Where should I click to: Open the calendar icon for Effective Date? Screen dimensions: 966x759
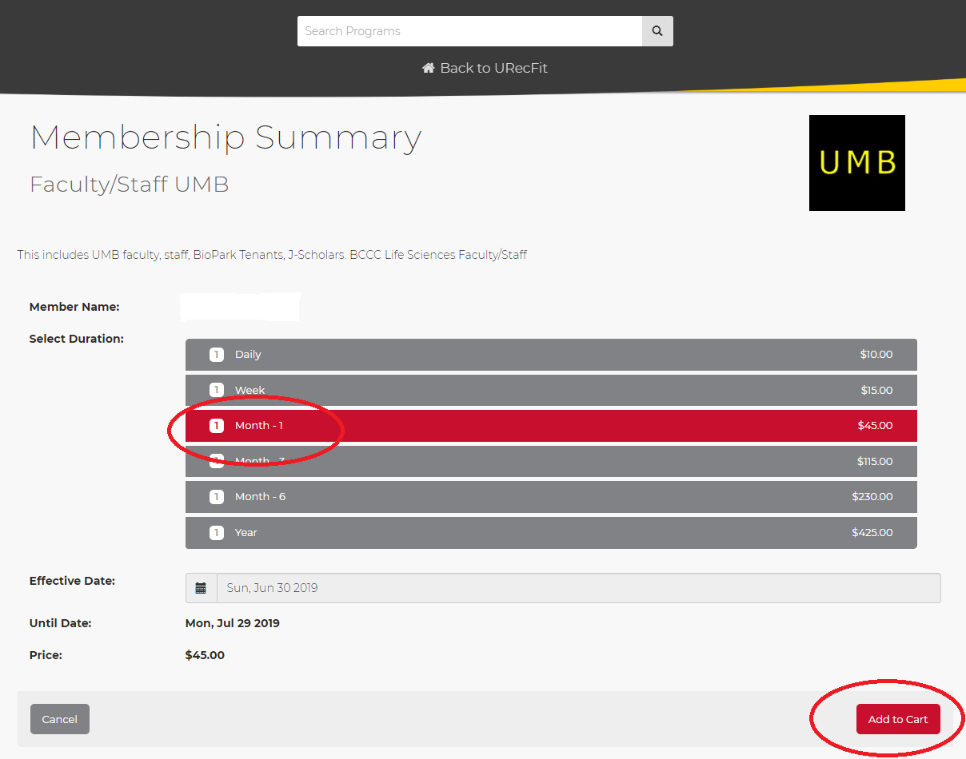tap(201, 588)
